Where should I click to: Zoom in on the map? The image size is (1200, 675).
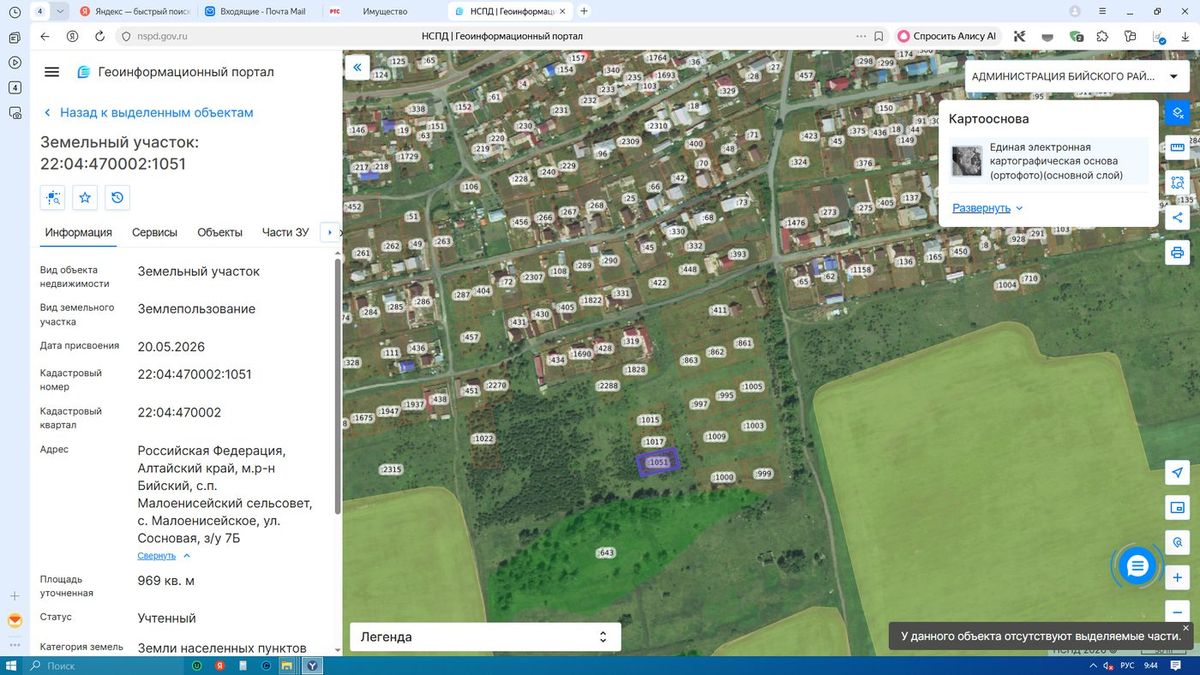coord(1177,578)
